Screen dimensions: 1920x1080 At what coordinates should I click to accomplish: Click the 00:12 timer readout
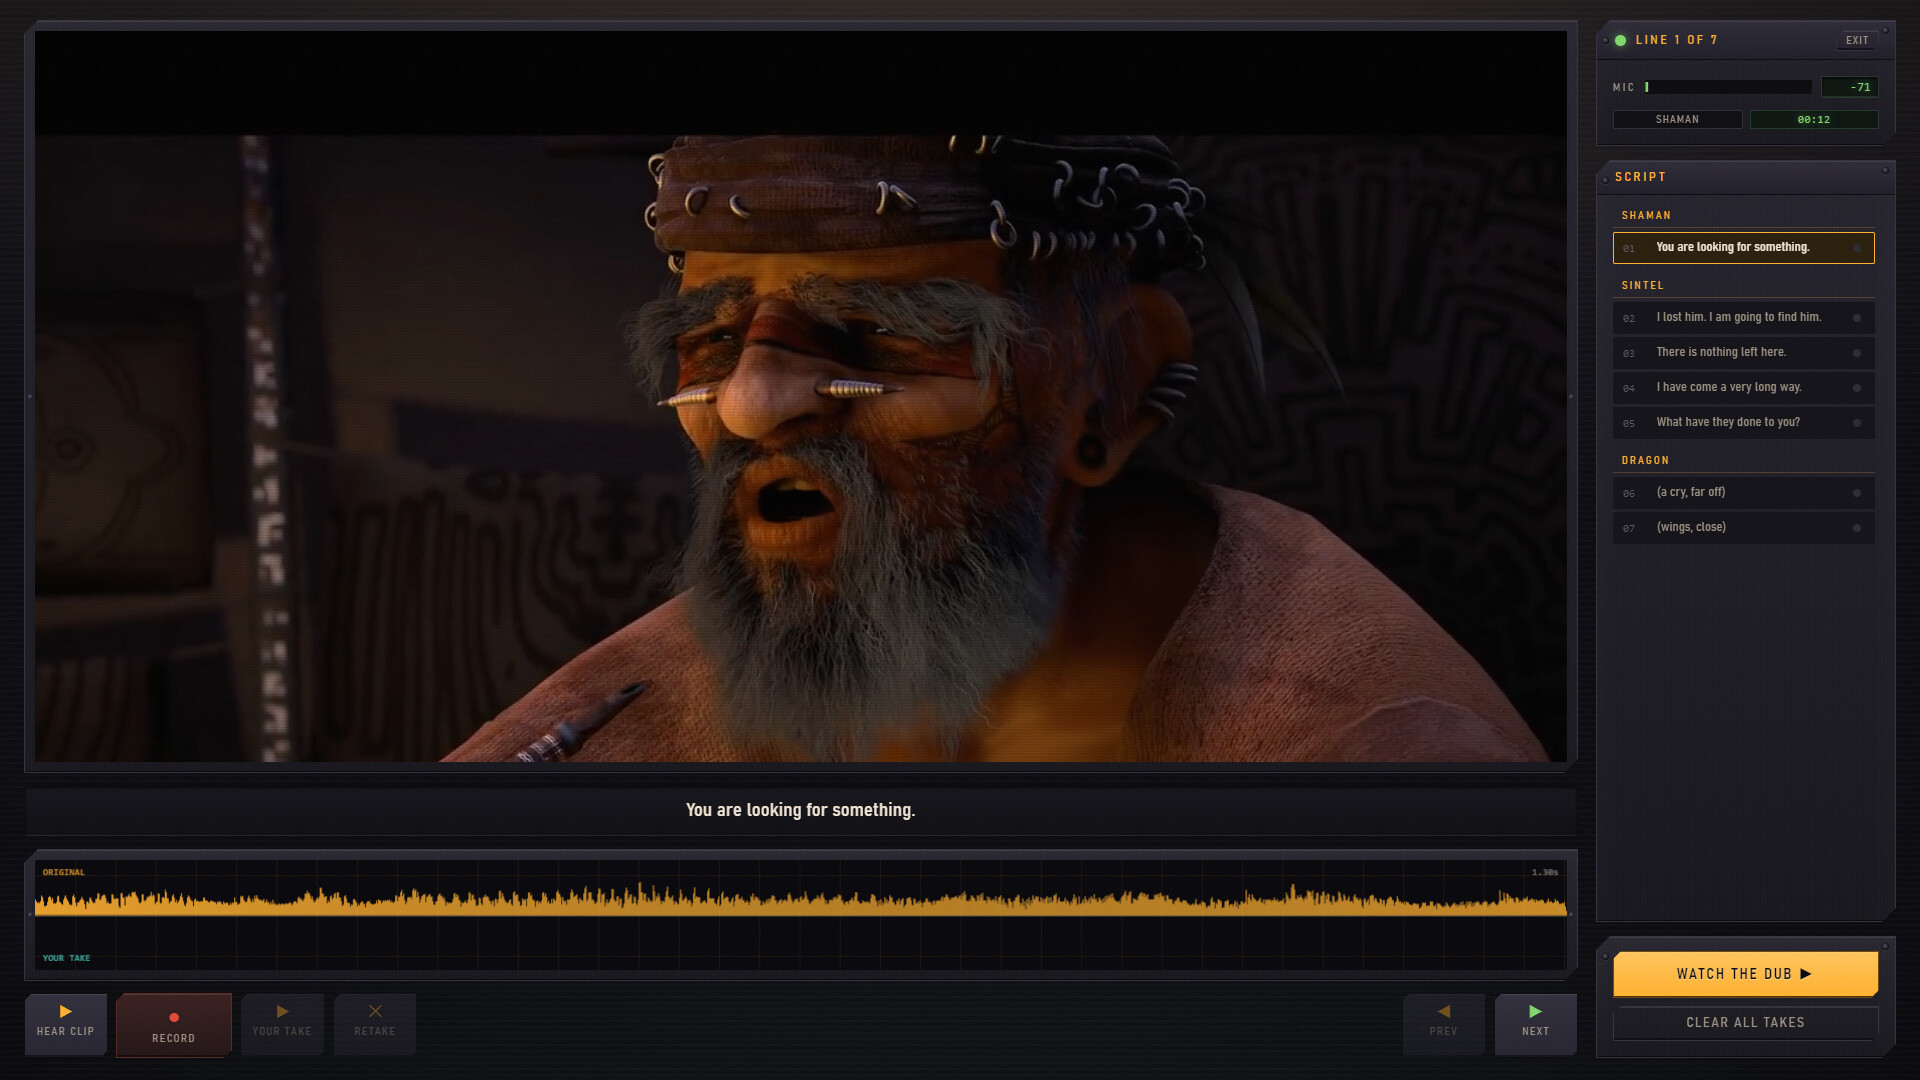[x=1813, y=119]
